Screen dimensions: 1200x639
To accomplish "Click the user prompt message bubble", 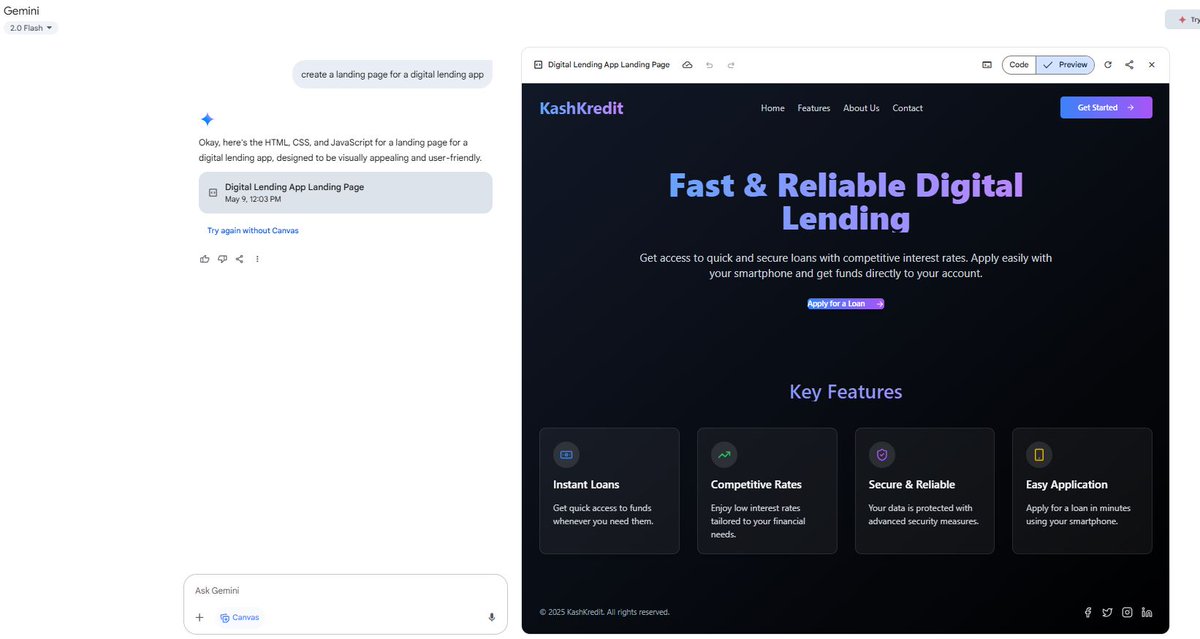I will coord(392,74).
